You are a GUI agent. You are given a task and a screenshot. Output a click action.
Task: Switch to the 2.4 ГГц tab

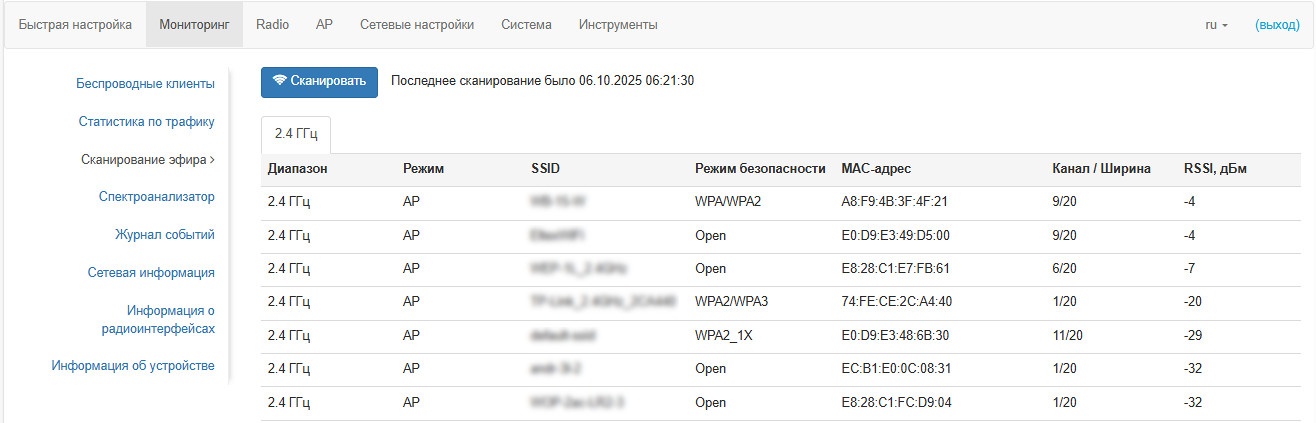click(x=295, y=134)
